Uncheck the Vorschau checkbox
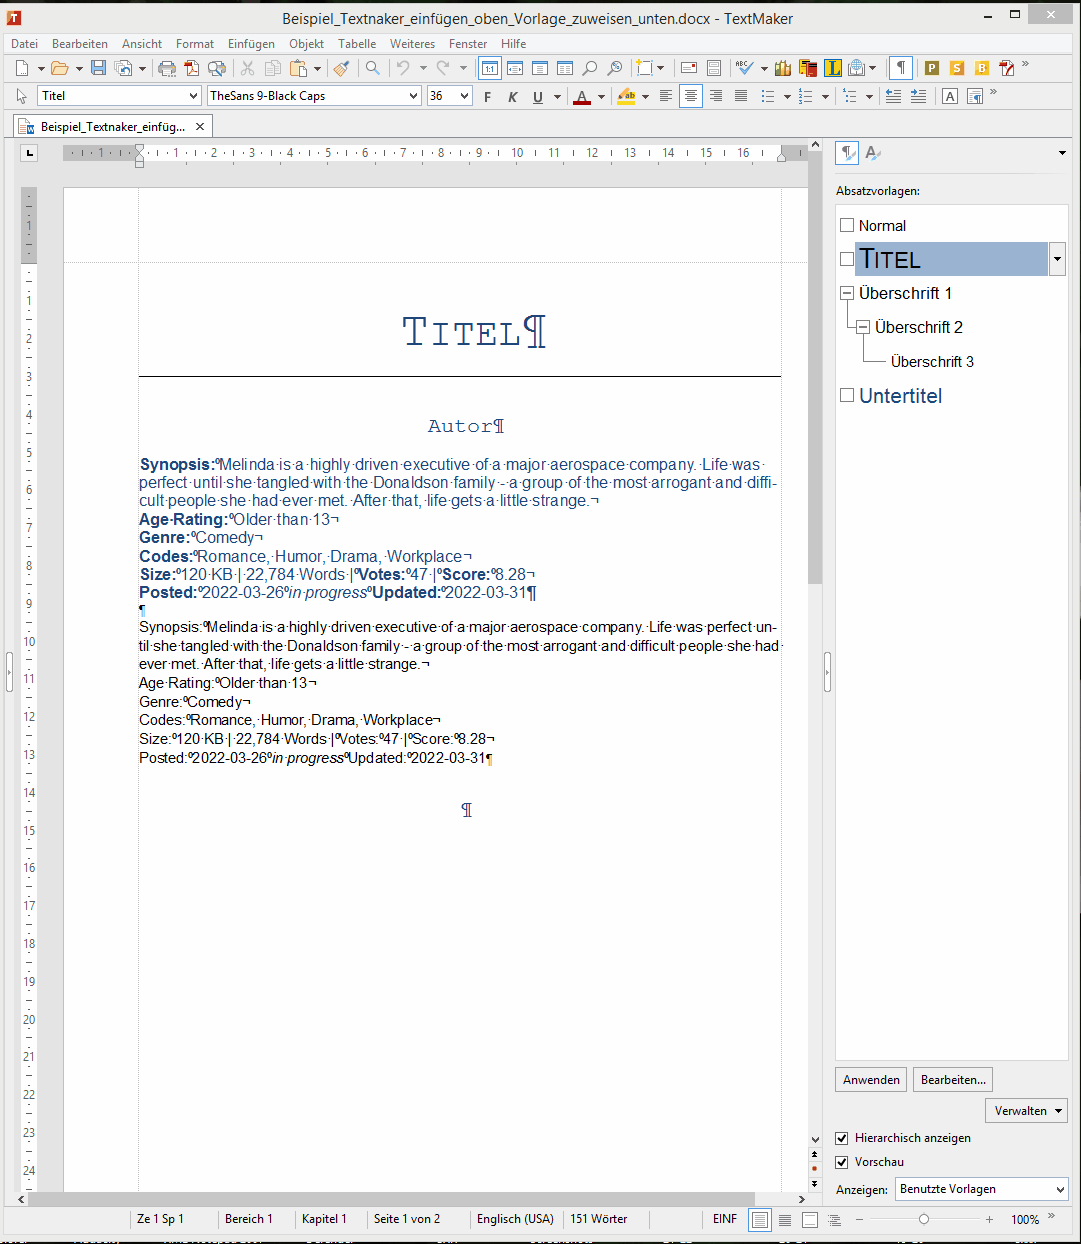 tap(842, 1162)
